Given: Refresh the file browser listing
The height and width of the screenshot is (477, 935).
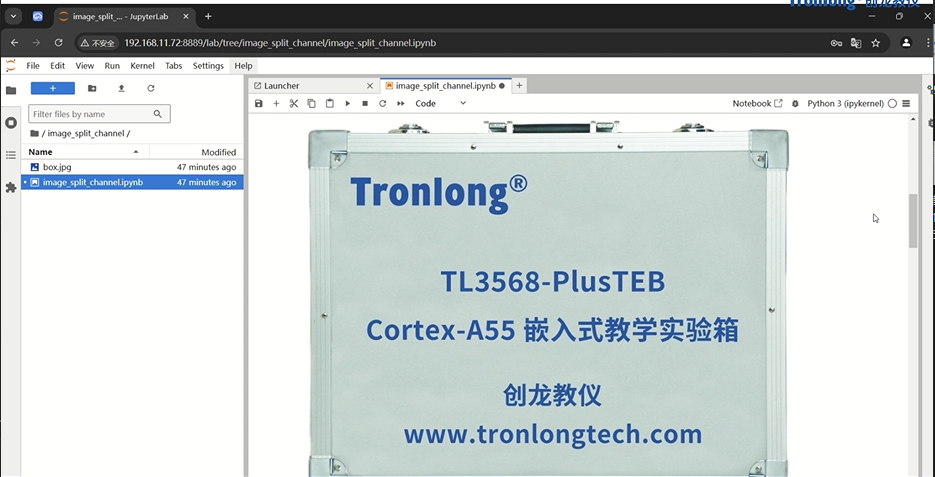Looking at the screenshot, I should tap(151, 88).
